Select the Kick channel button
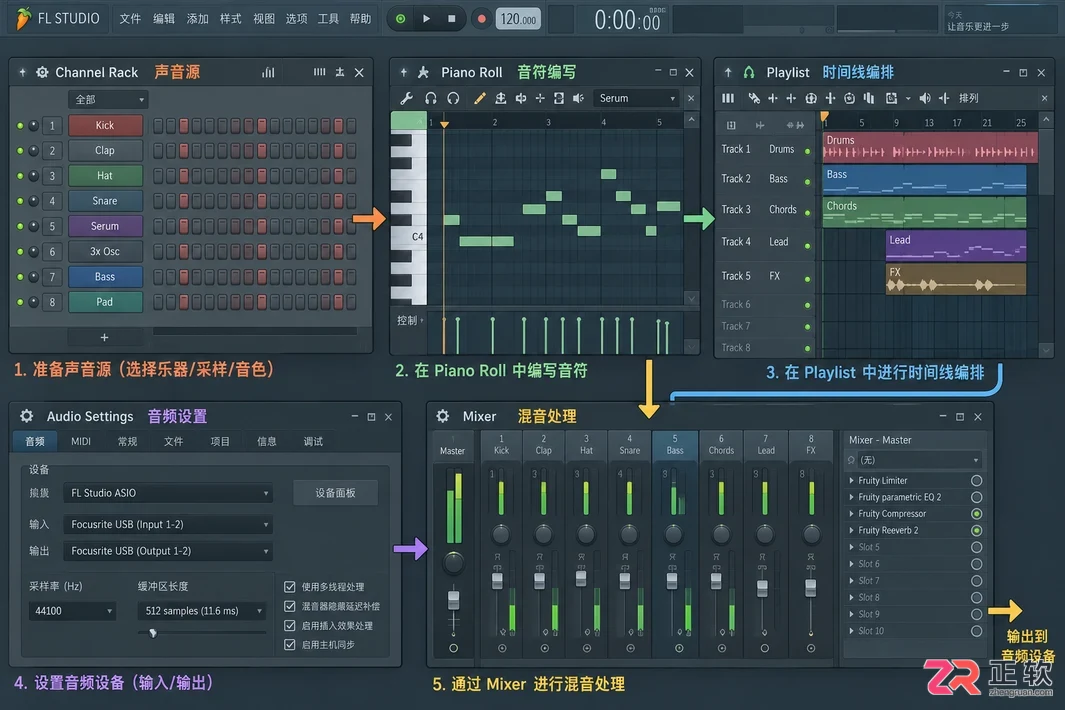 pyautogui.click(x=105, y=125)
